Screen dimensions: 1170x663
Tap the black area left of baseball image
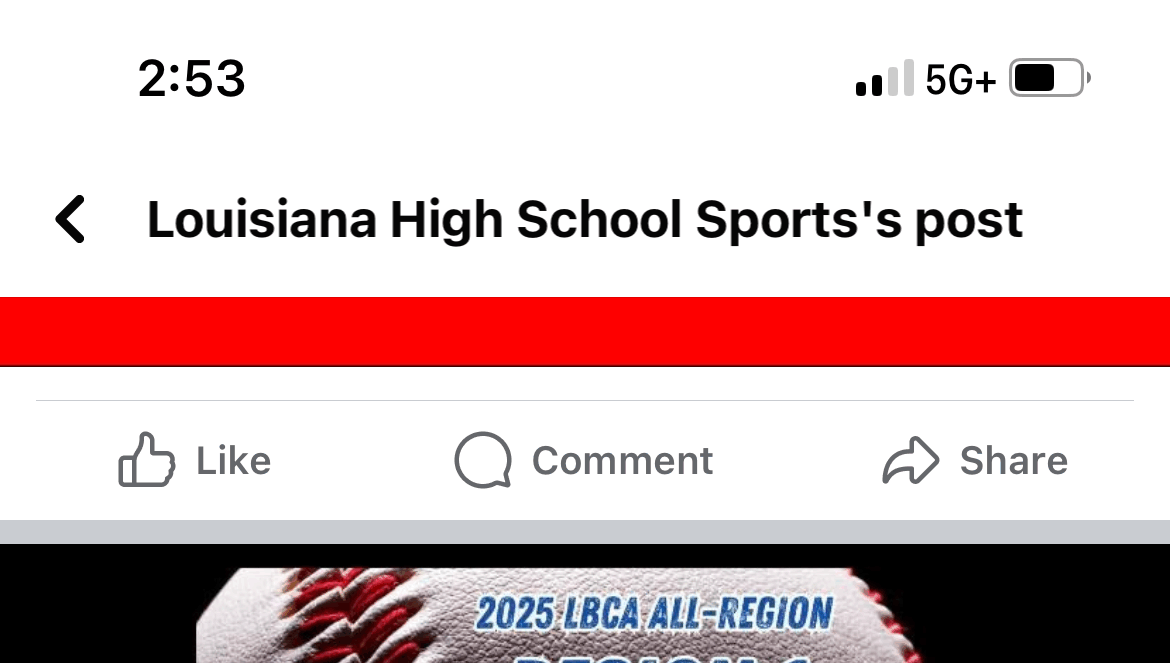coord(97,603)
